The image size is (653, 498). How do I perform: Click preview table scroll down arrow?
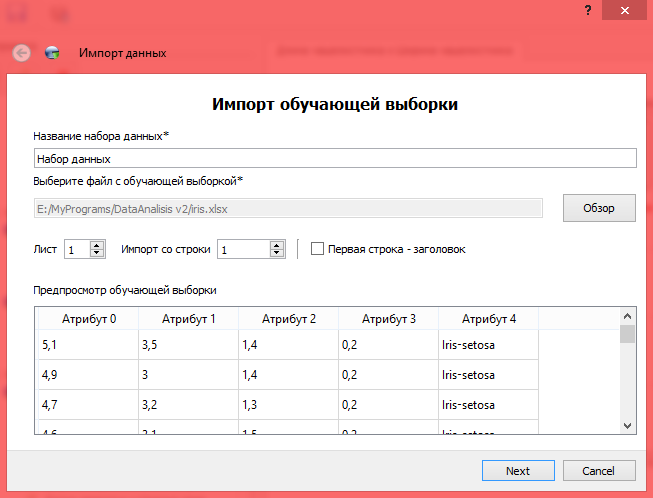click(627, 426)
